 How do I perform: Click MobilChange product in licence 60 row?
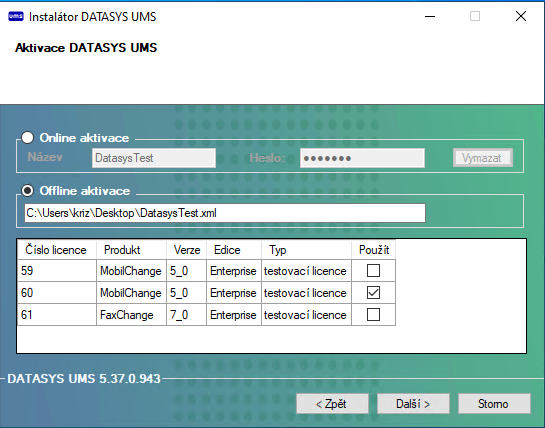tap(131, 292)
